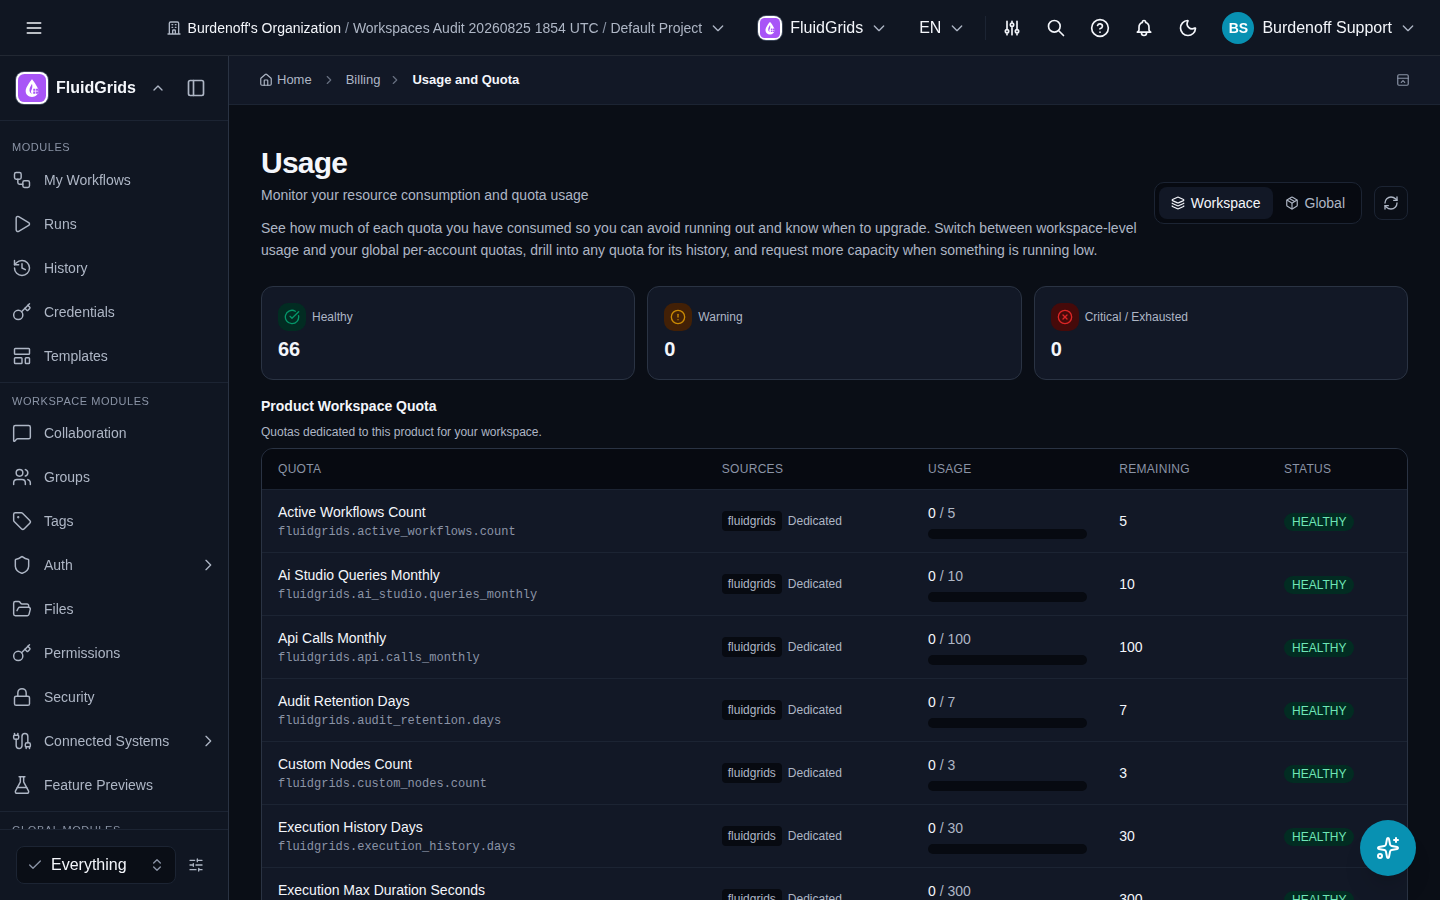Screen dimensions: 1440x900
Task: Open the Everything scope dropdown
Action: 96,865
